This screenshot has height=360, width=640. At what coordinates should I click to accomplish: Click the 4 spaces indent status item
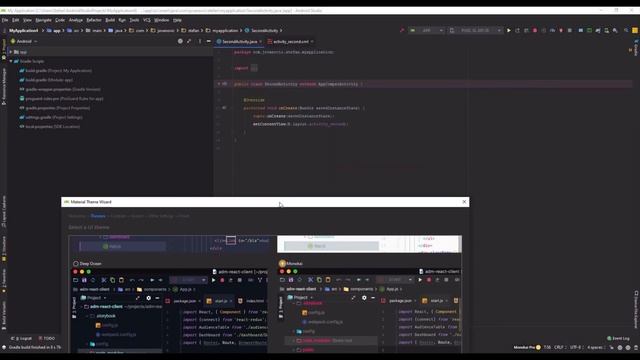pyautogui.click(x=595, y=347)
